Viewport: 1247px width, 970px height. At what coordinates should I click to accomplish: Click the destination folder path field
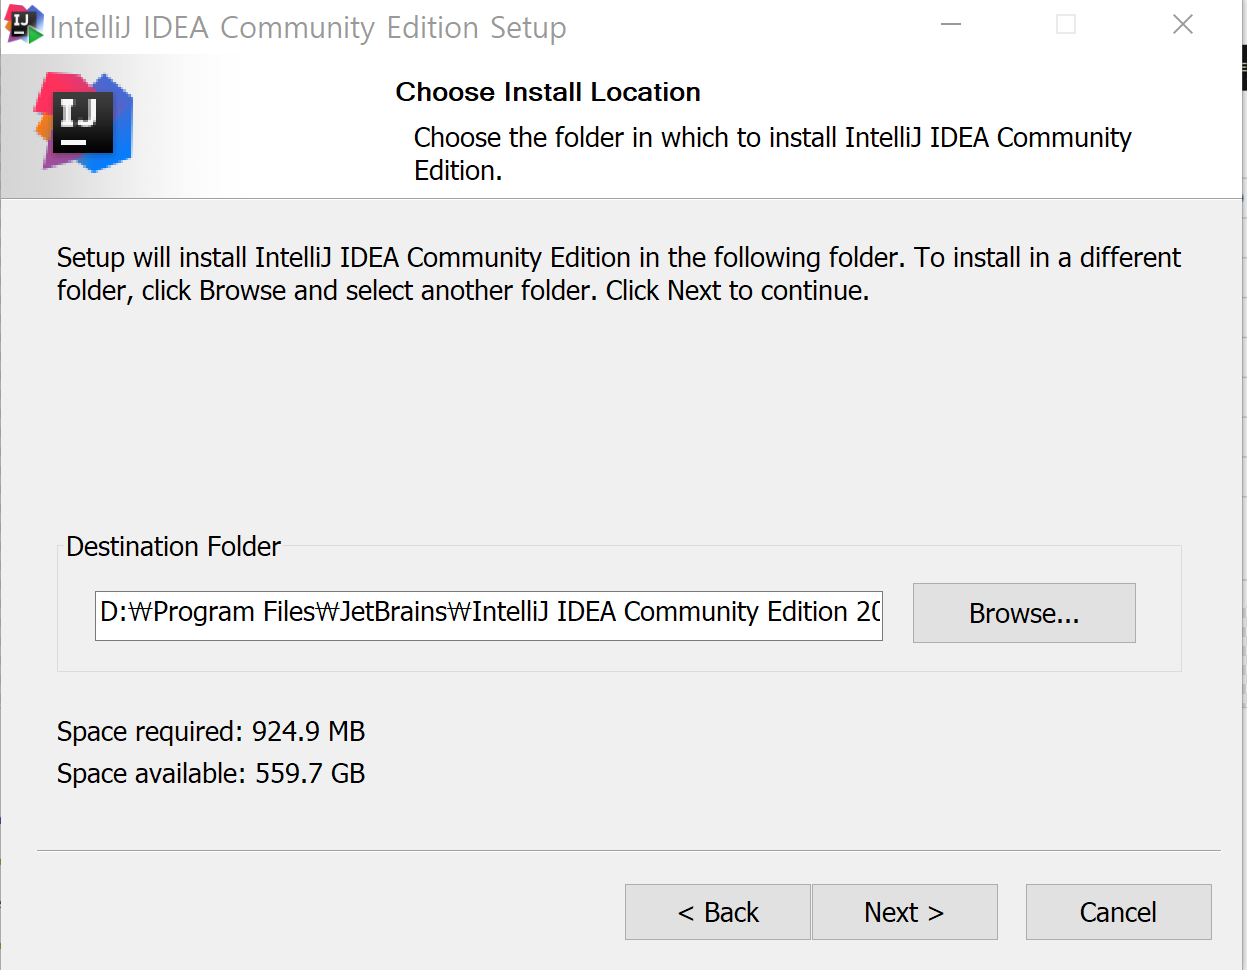point(488,614)
